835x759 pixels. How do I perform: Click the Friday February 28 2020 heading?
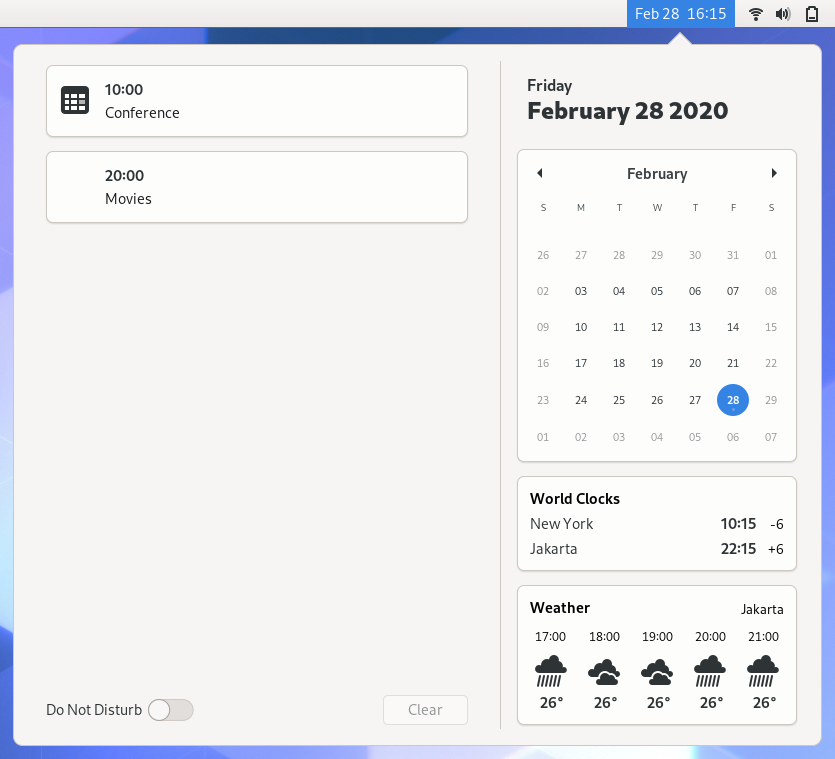(x=627, y=100)
